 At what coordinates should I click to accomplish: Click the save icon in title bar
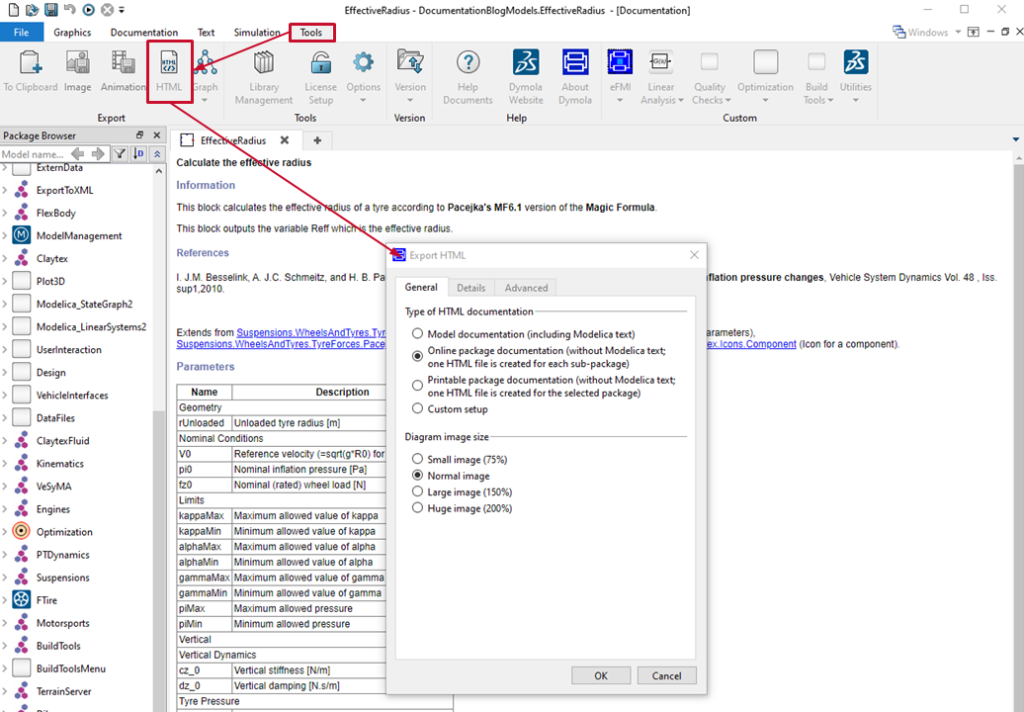50,10
